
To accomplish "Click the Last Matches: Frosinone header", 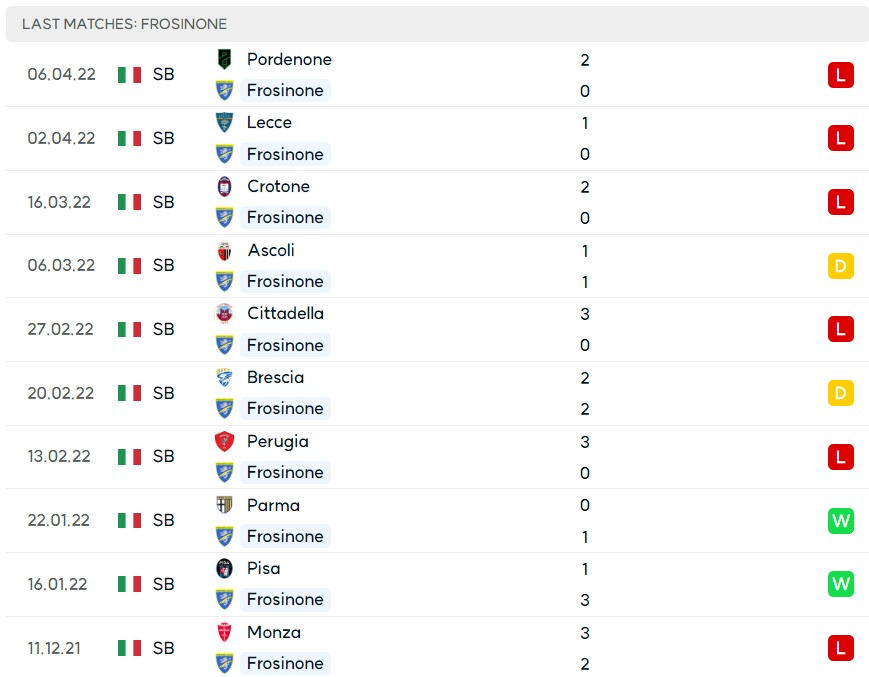I will pyautogui.click(x=124, y=24).
